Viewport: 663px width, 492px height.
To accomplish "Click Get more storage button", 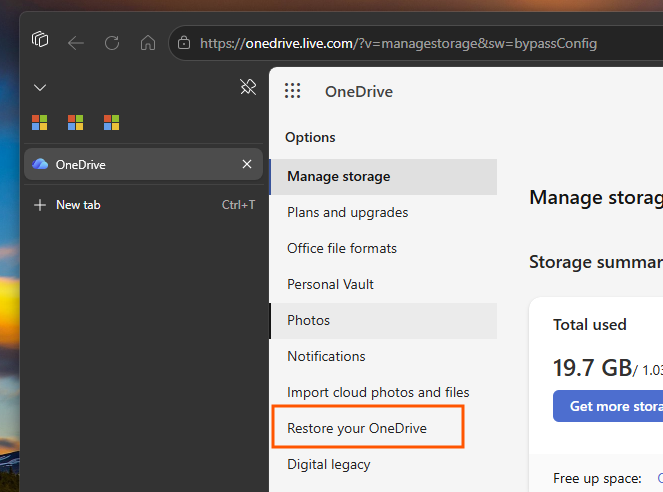I will [x=608, y=406].
